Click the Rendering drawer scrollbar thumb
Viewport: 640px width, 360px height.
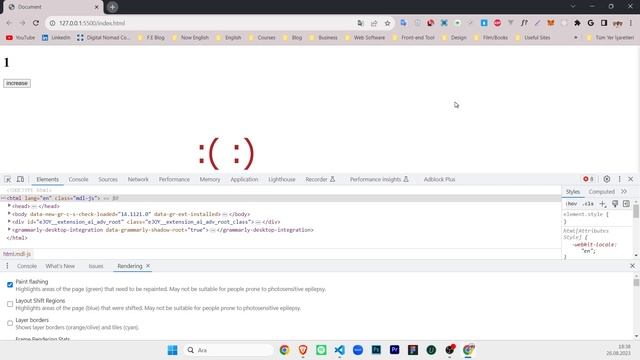(636, 282)
